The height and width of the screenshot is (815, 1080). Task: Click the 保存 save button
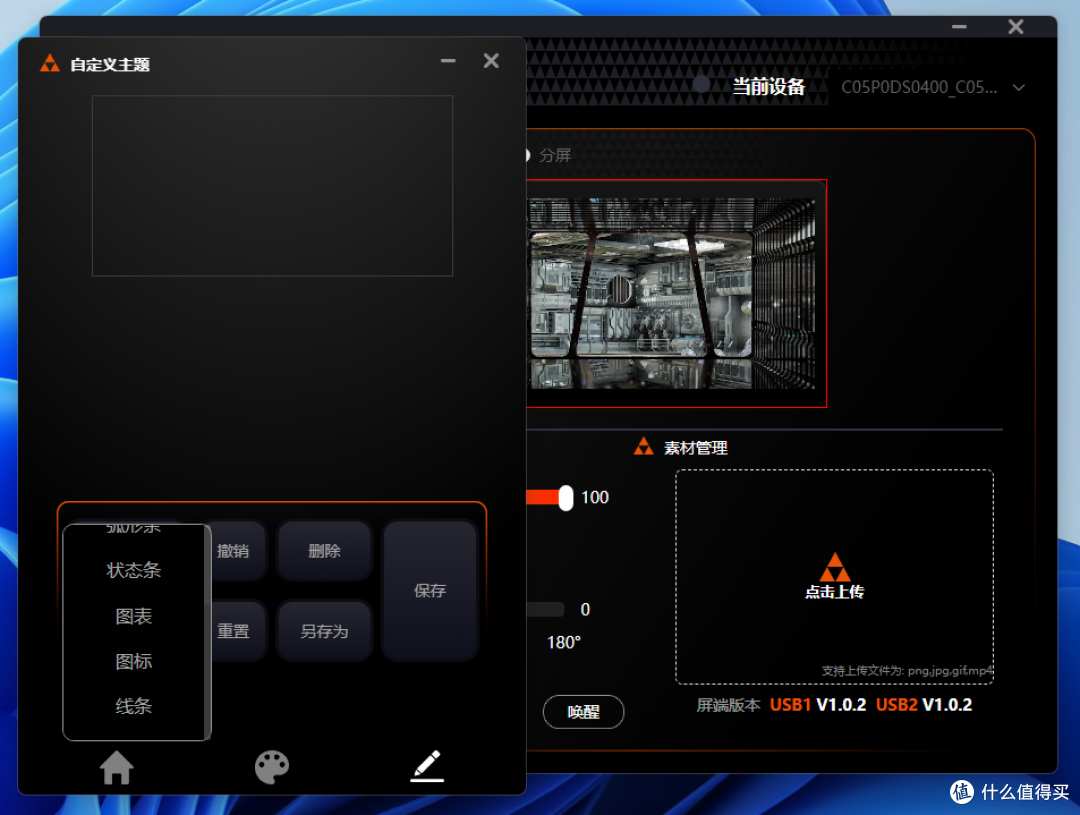point(430,590)
